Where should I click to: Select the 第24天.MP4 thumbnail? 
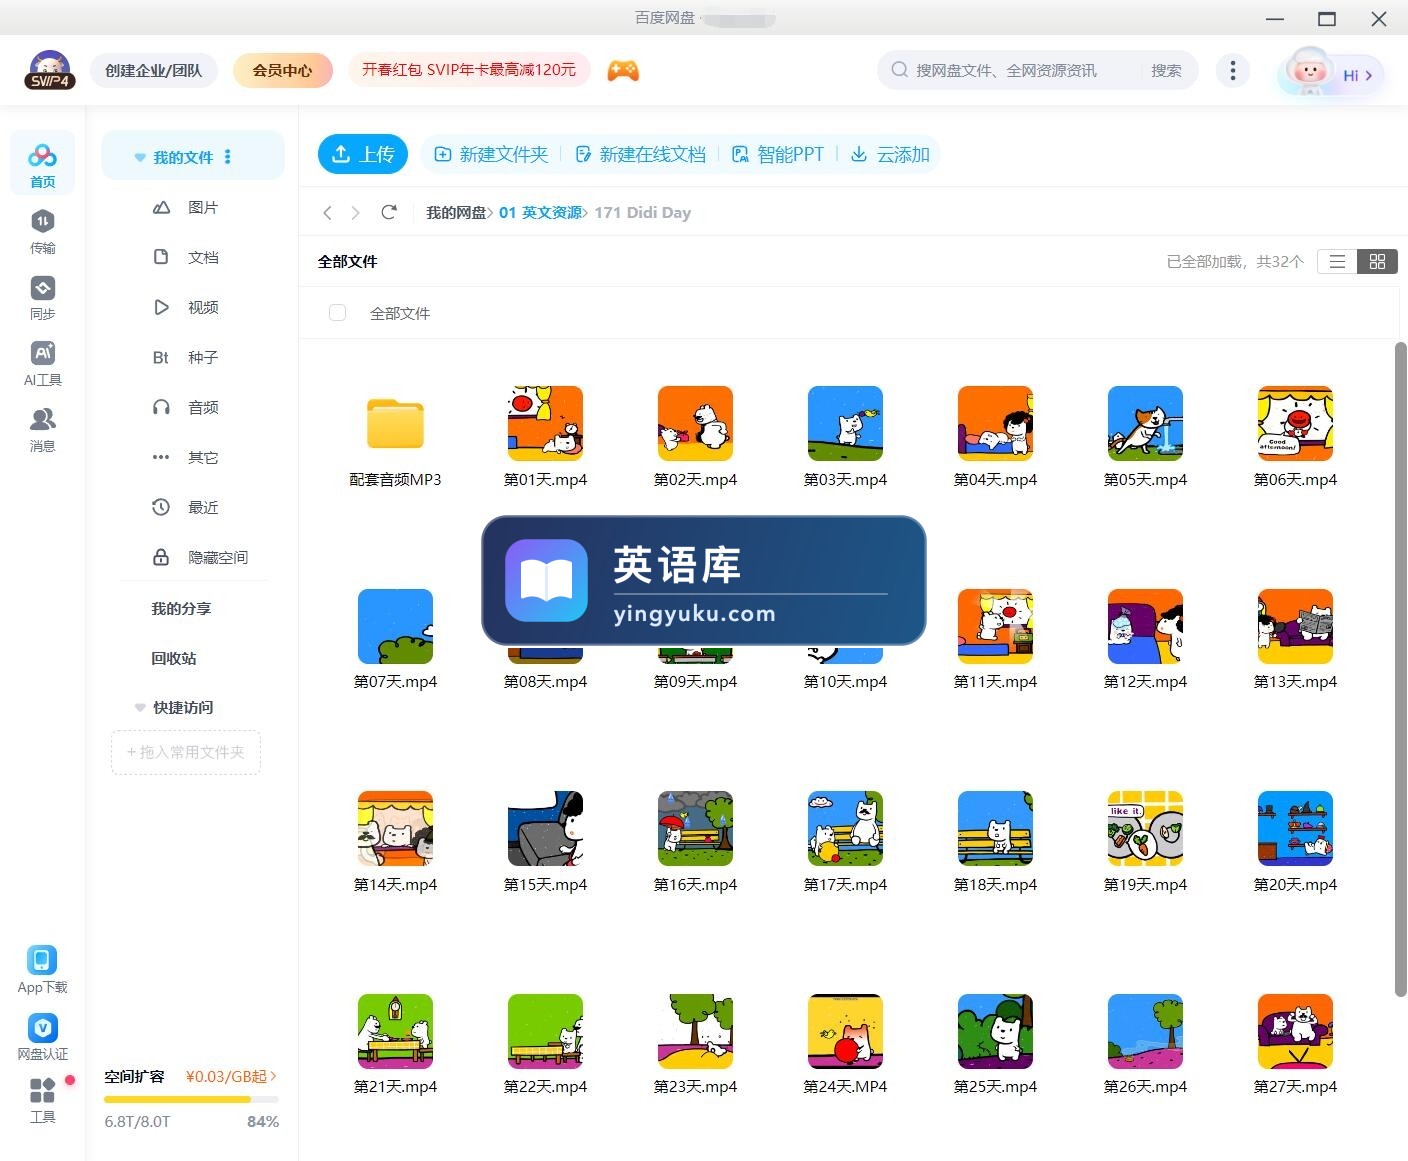(845, 1031)
